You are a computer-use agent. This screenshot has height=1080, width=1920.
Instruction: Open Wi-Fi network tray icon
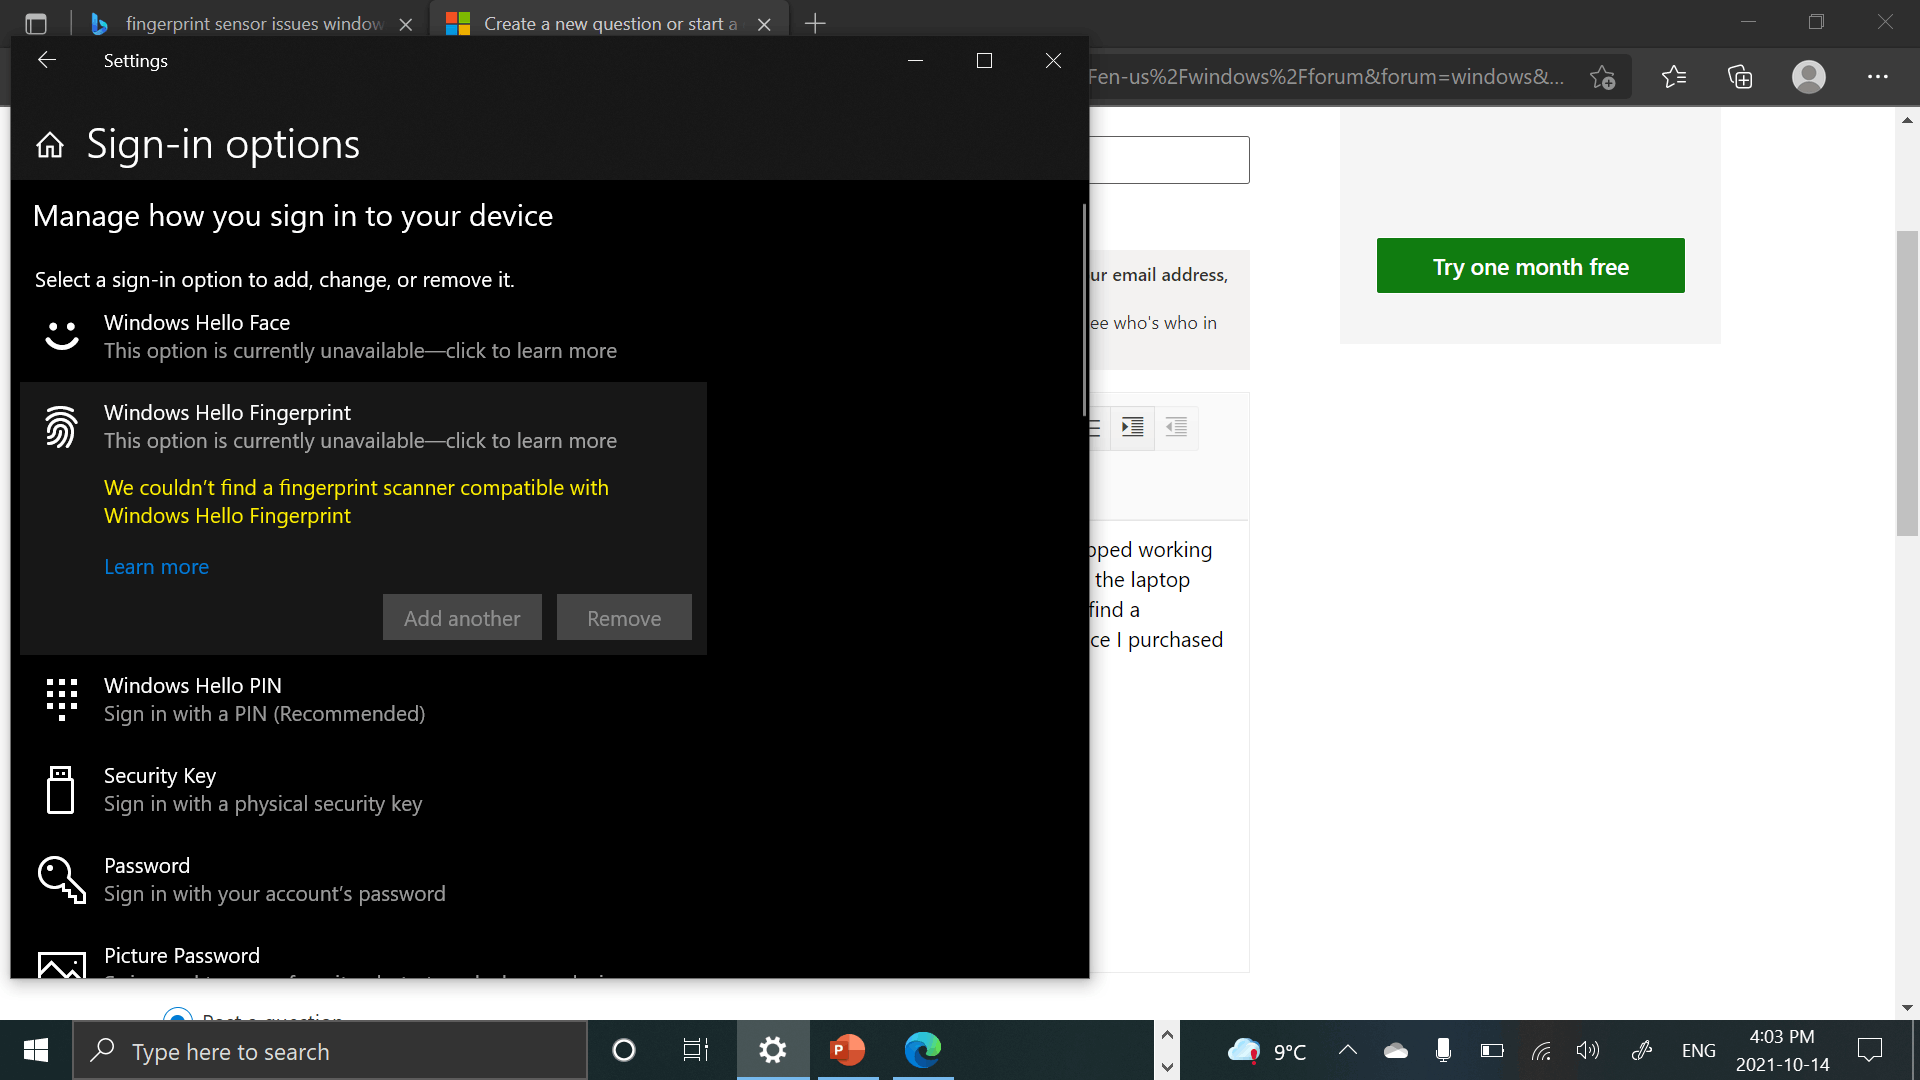click(x=1541, y=1051)
